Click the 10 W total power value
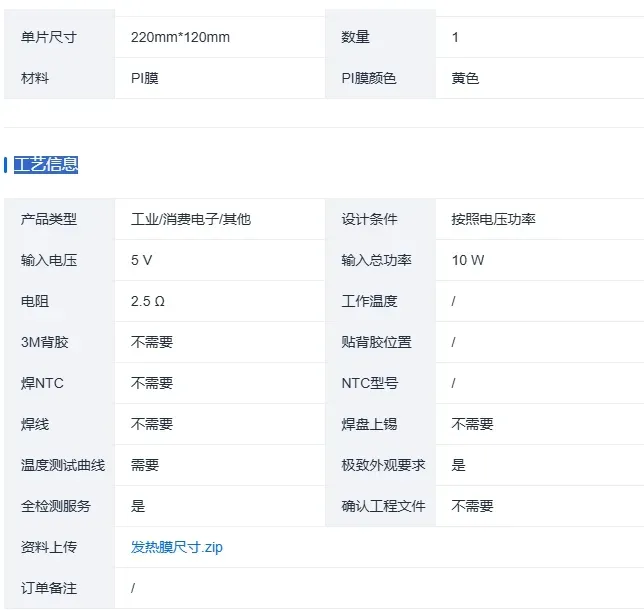This screenshot has width=644, height=610. (x=467, y=260)
